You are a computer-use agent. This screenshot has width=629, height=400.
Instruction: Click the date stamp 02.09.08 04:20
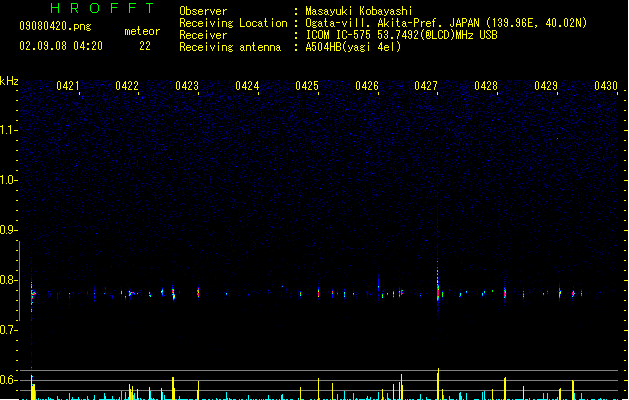tap(61, 46)
